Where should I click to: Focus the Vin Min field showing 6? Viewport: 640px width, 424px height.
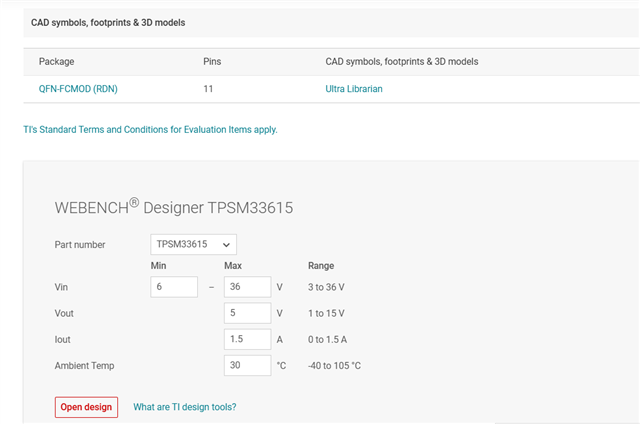point(174,287)
